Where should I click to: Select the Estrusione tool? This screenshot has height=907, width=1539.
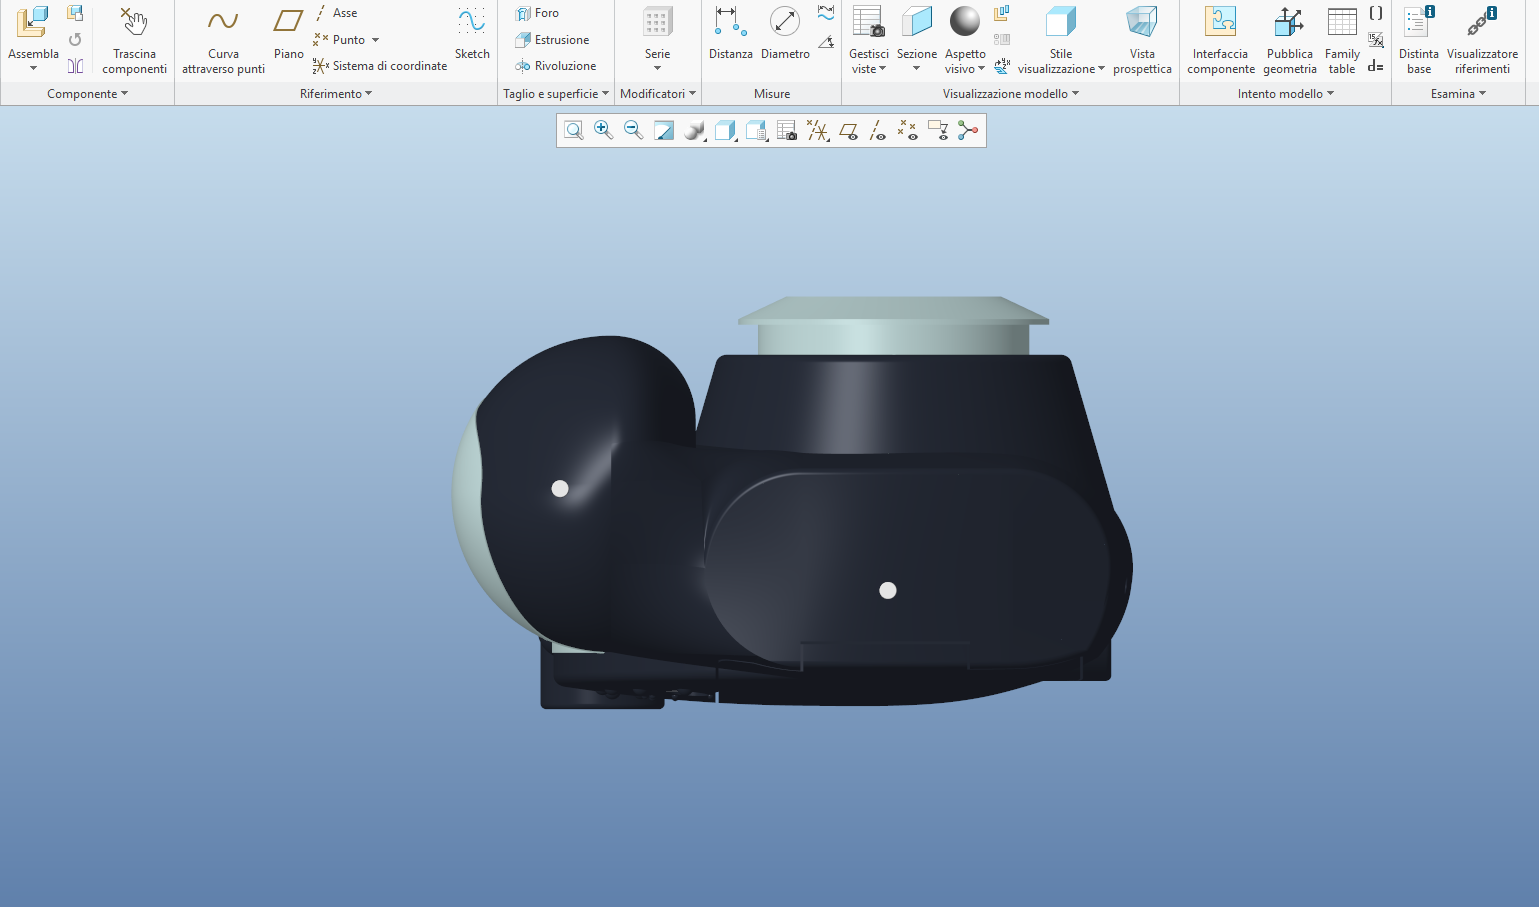(552, 40)
